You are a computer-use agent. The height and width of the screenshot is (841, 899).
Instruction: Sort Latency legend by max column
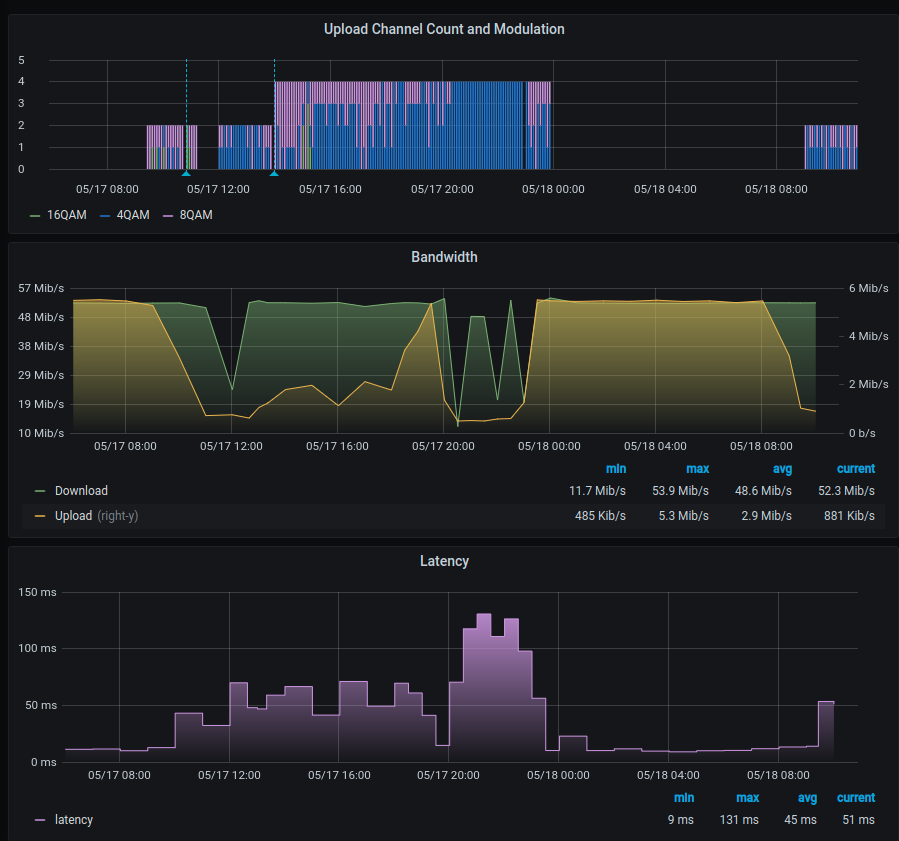746,798
